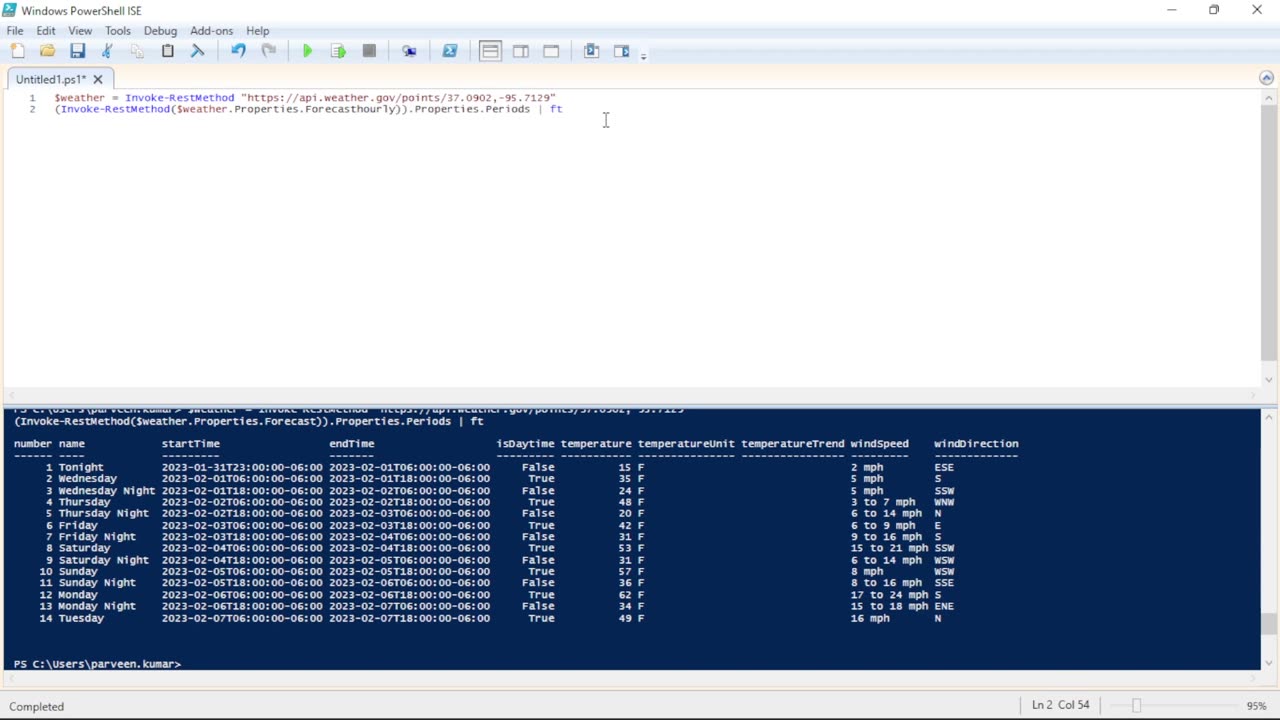
Task: Open the View menu
Action: coord(80,31)
